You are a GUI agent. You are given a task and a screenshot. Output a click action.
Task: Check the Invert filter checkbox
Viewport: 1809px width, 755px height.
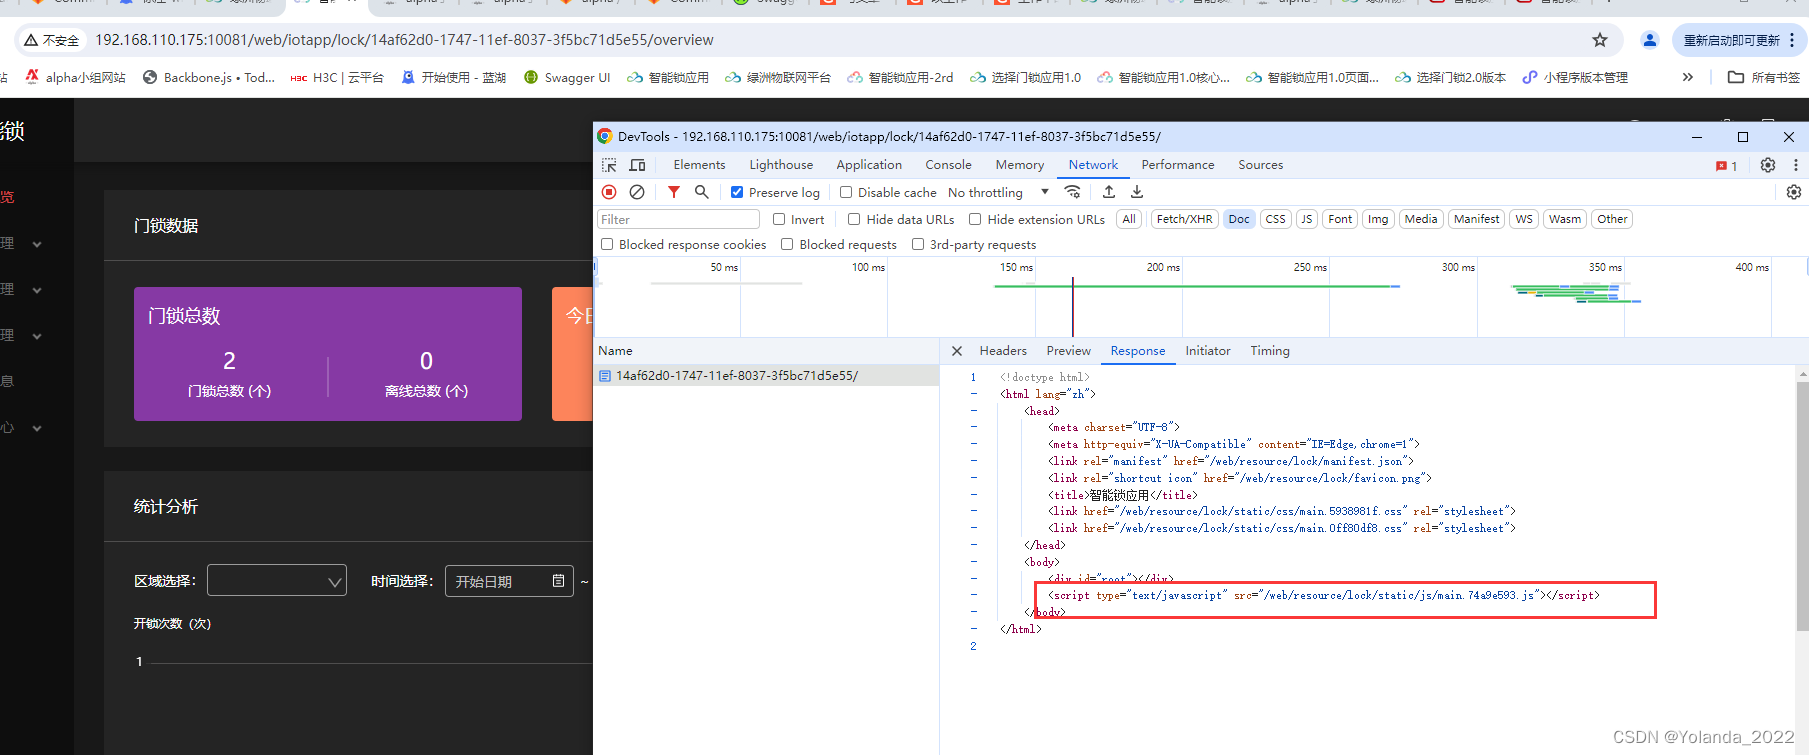779,219
